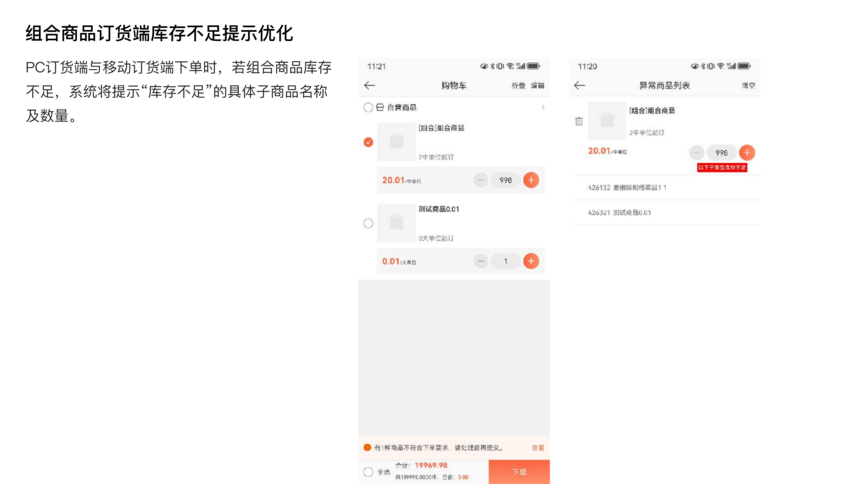The image size is (860, 484).
Task: Toggle the 全选 select-all checkbox
Action: [368, 472]
